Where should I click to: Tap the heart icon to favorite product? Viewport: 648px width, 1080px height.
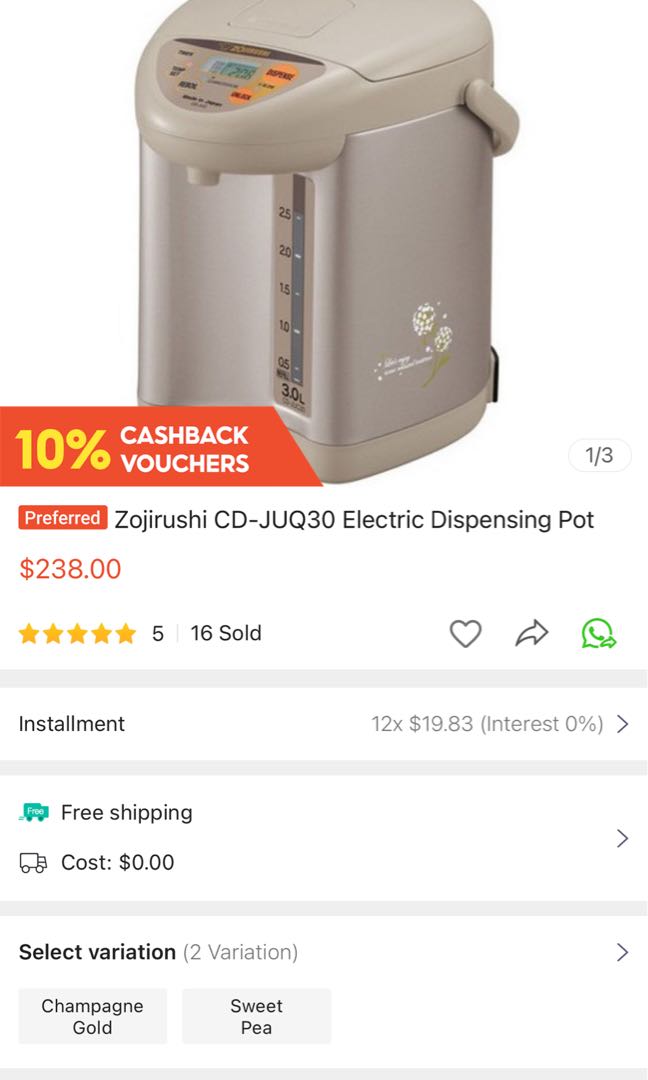[466, 633]
